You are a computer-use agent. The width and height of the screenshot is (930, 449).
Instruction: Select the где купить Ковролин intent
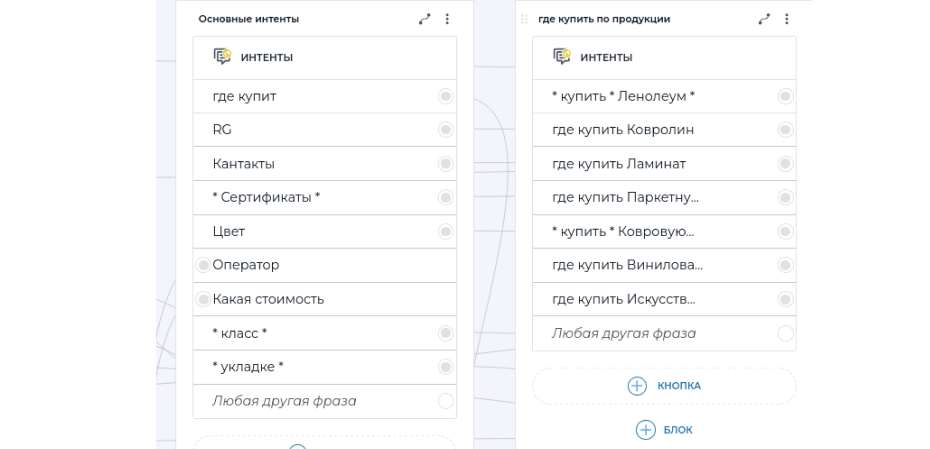point(640,130)
